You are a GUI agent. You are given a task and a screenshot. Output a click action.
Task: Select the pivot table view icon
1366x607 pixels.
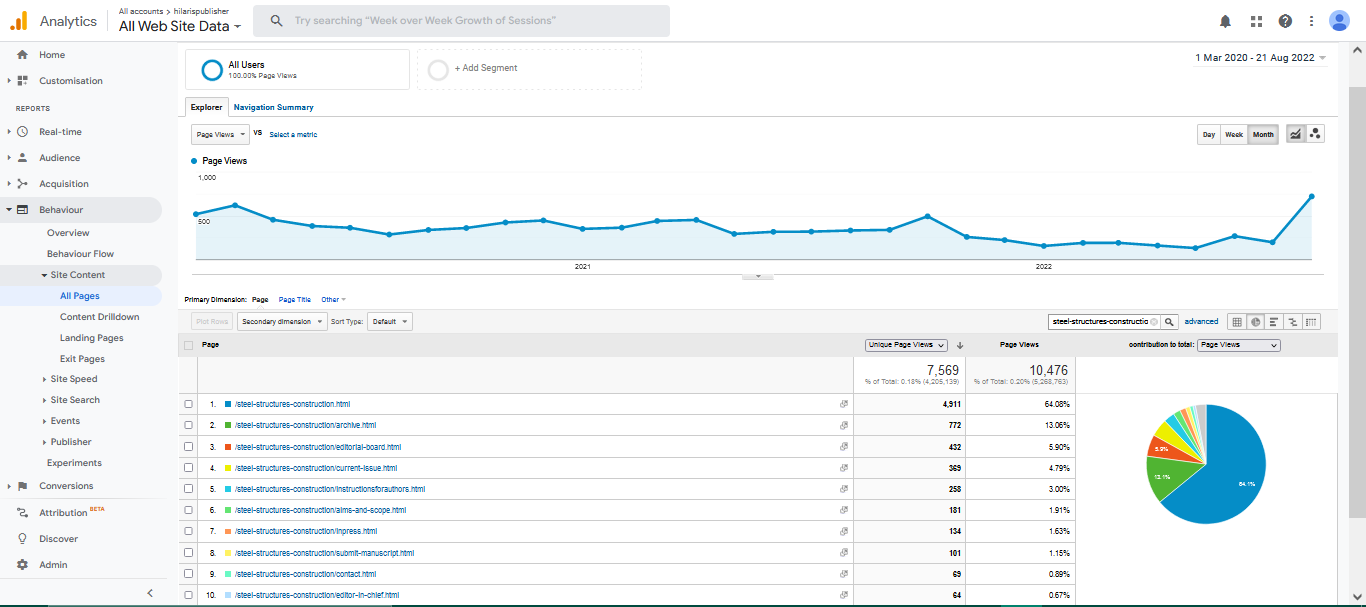[1311, 322]
